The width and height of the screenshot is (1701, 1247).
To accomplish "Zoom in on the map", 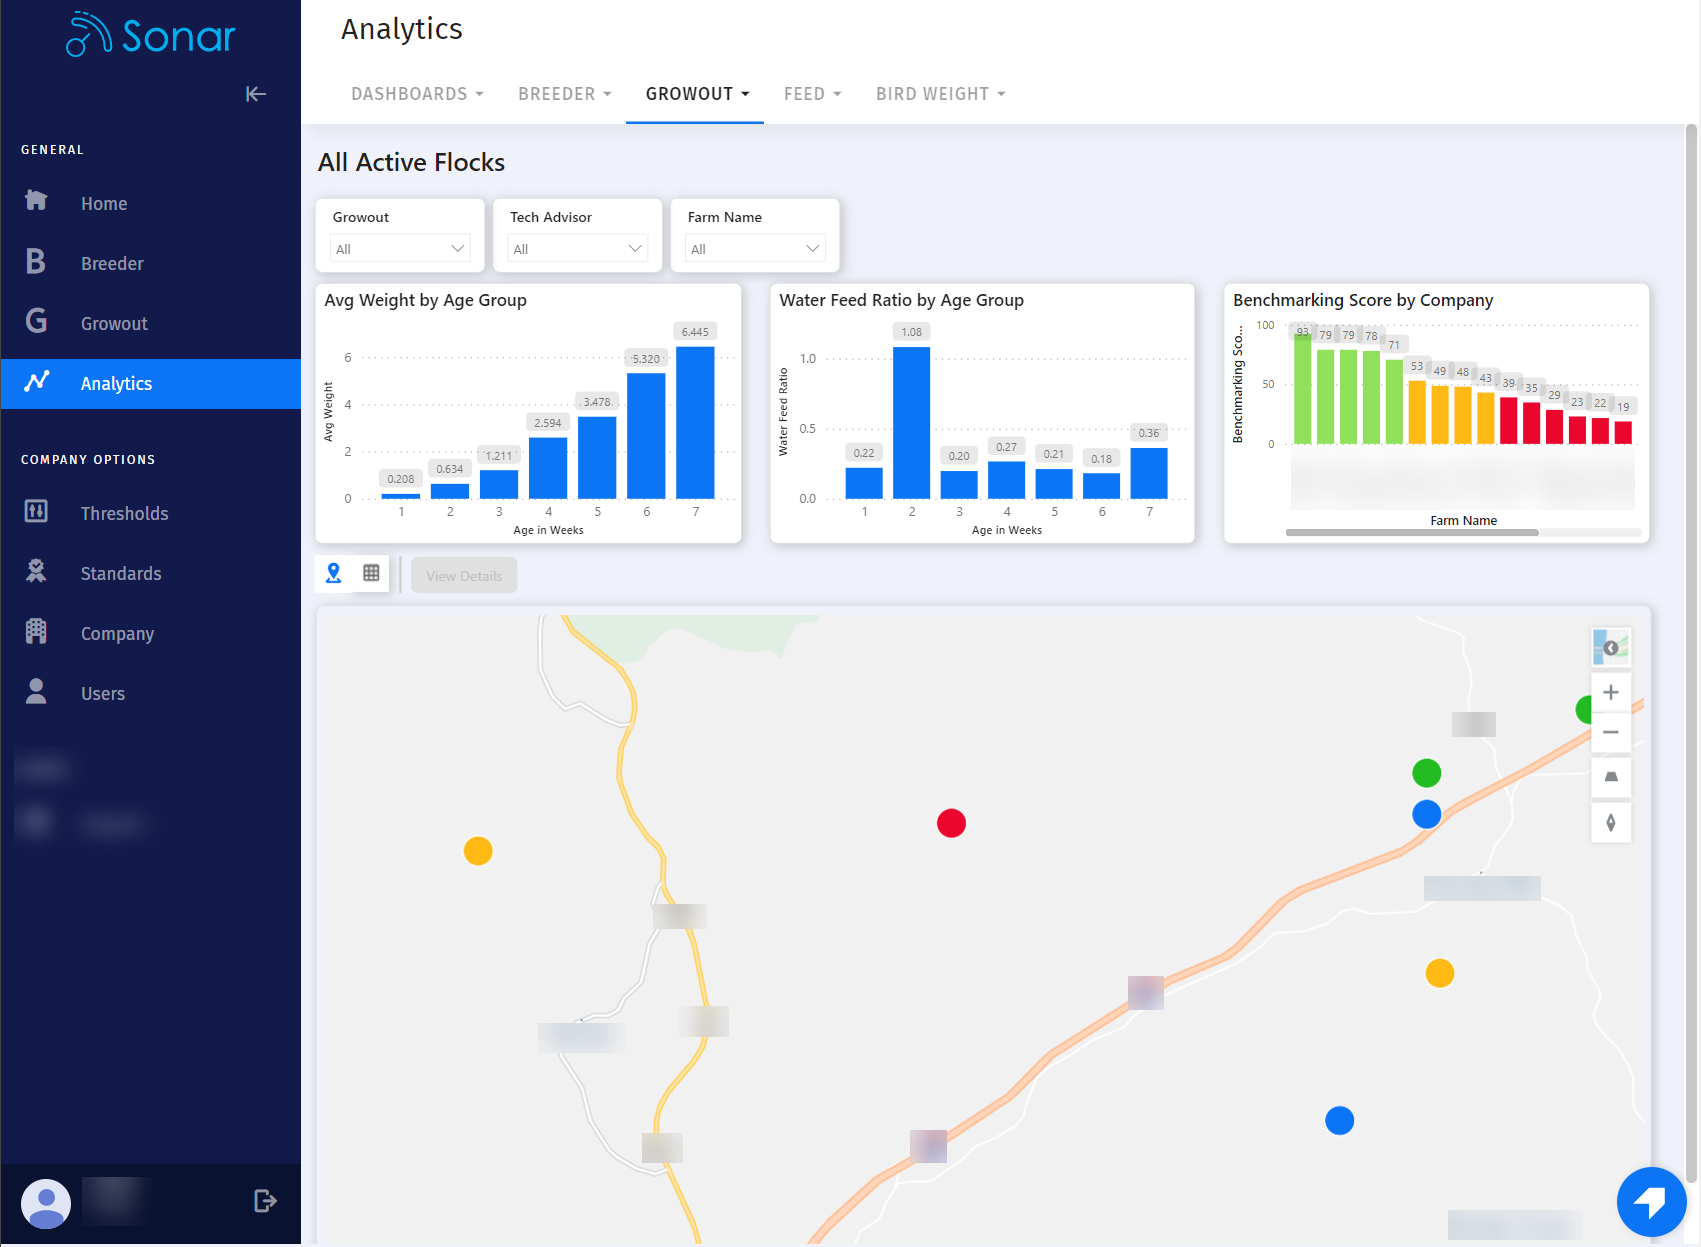I will pos(1611,692).
